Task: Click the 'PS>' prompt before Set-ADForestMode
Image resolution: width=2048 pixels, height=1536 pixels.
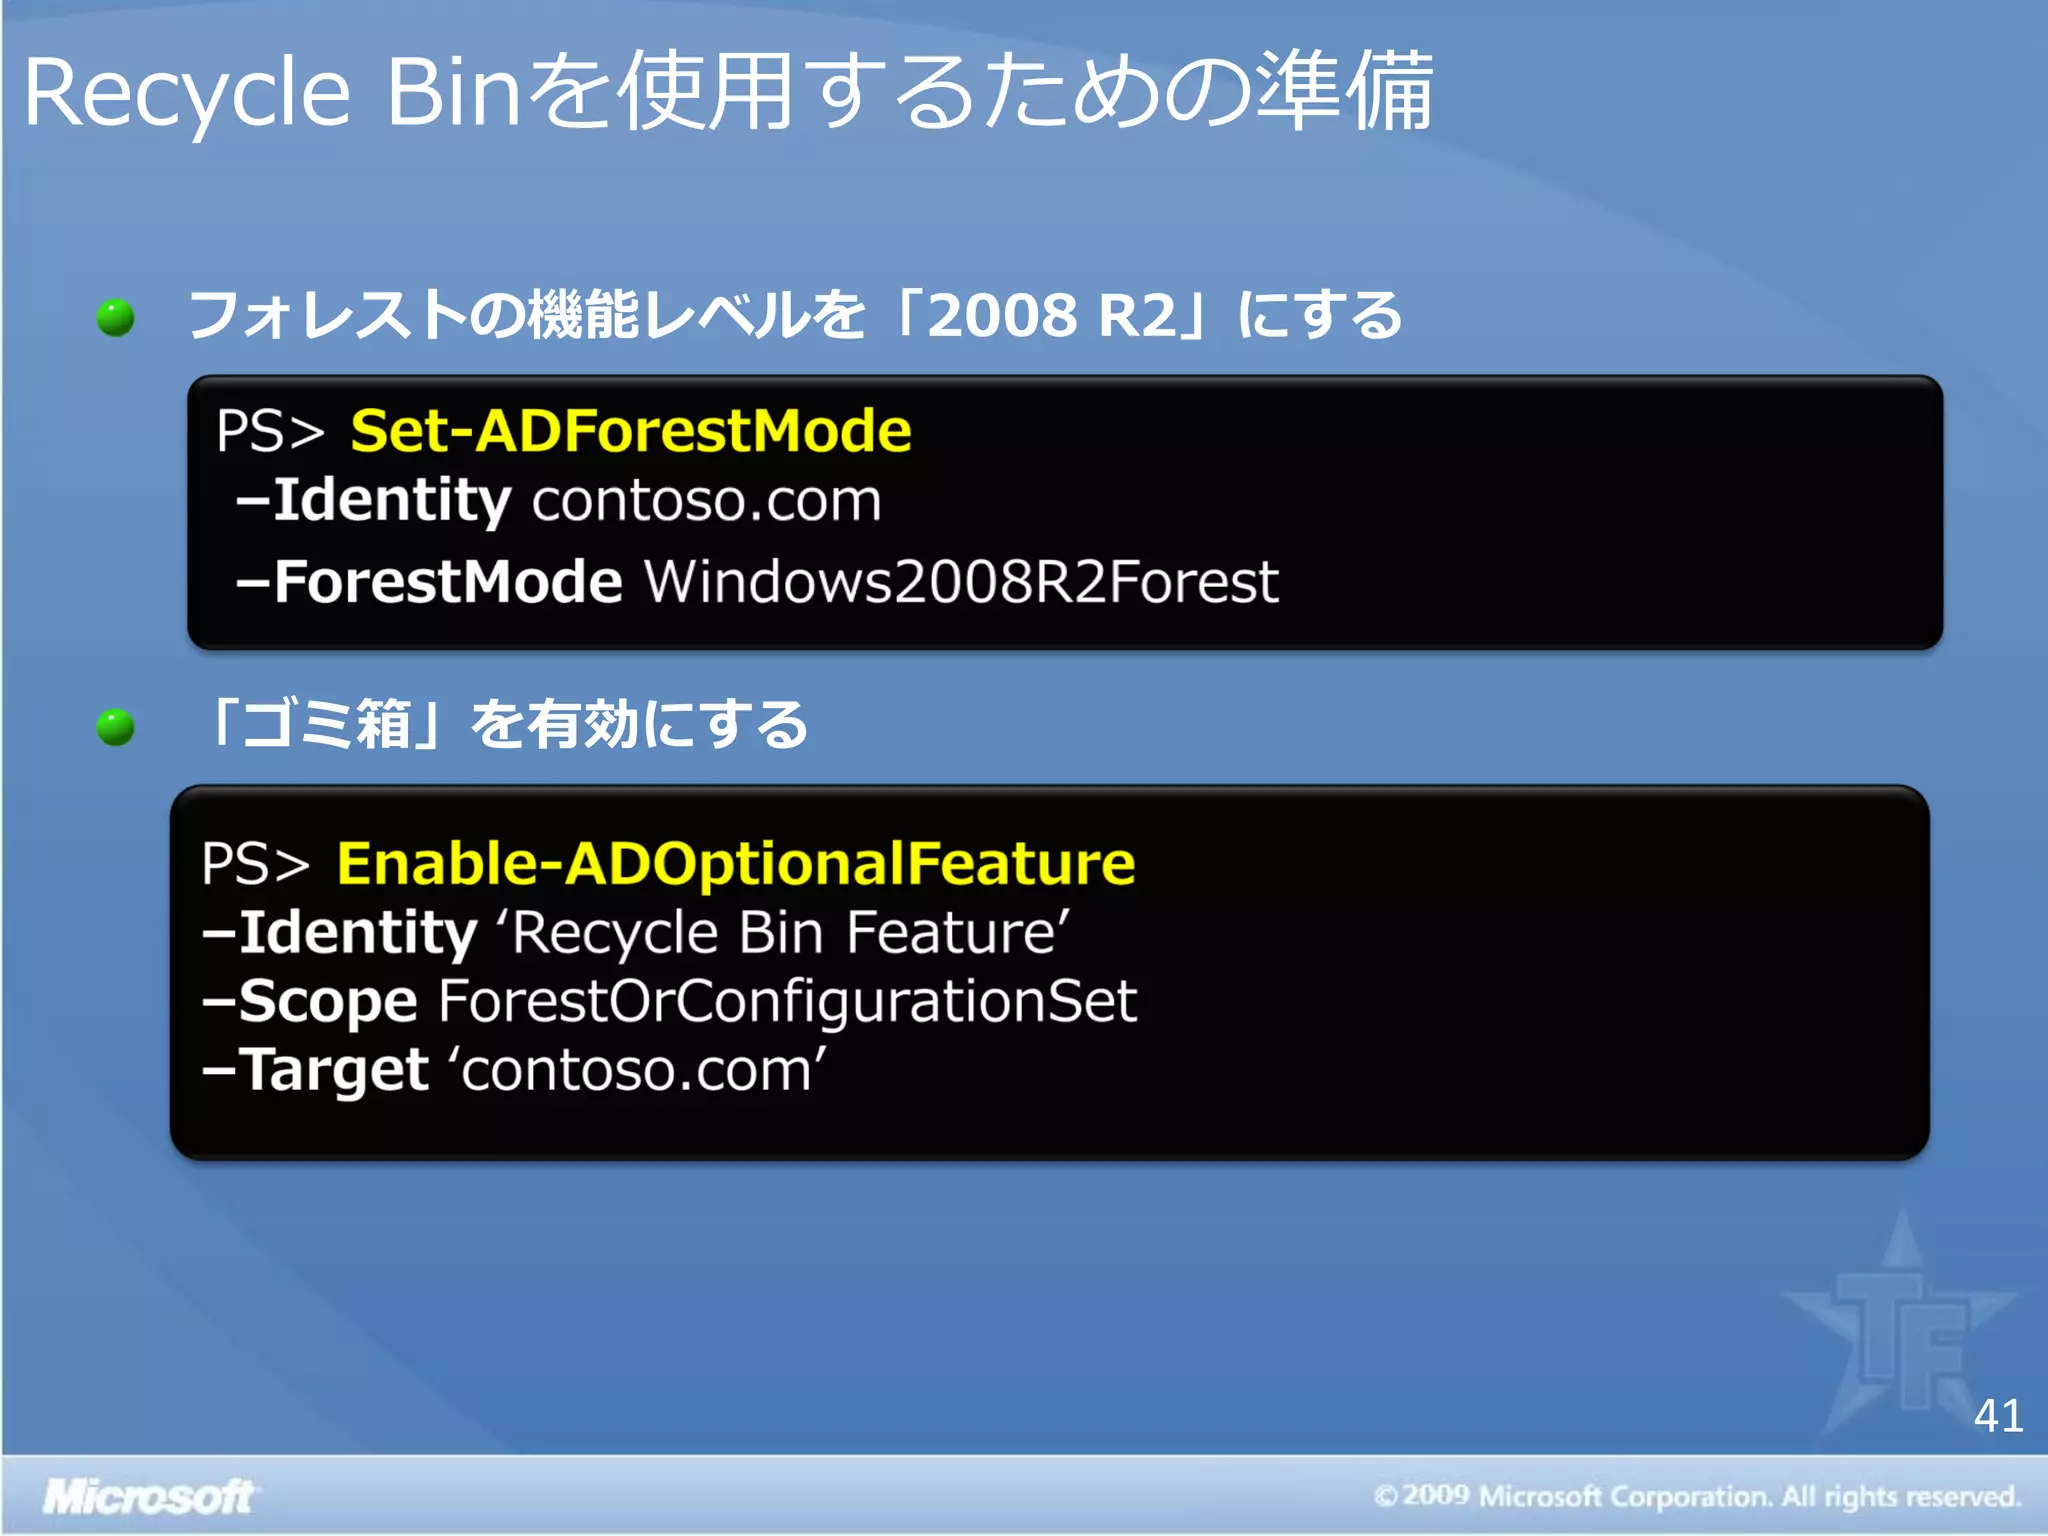Action: tap(270, 431)
